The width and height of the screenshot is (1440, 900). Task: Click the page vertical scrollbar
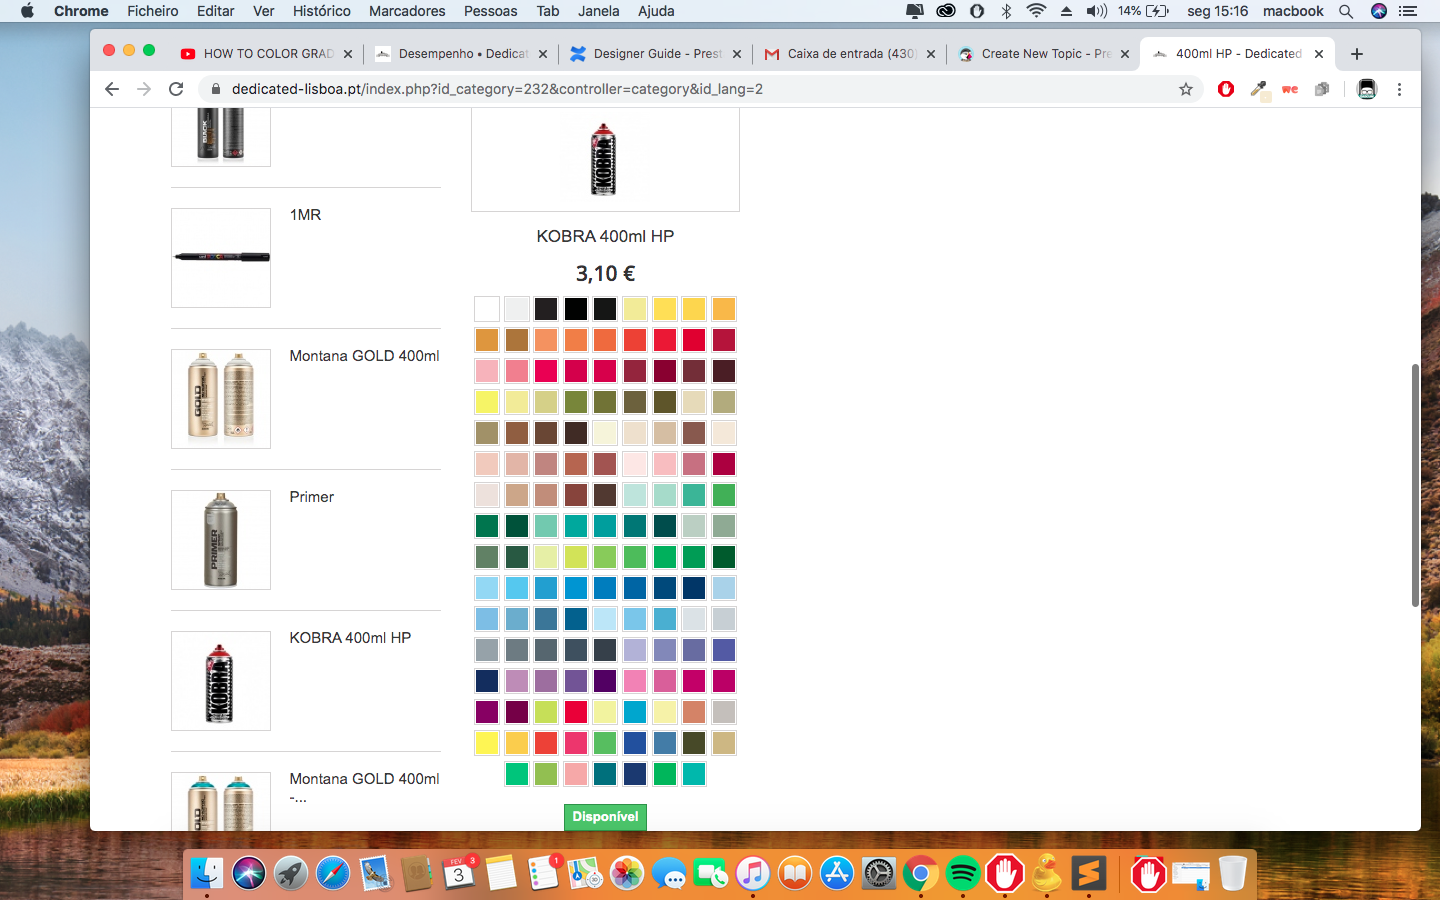click(1415, 485)
